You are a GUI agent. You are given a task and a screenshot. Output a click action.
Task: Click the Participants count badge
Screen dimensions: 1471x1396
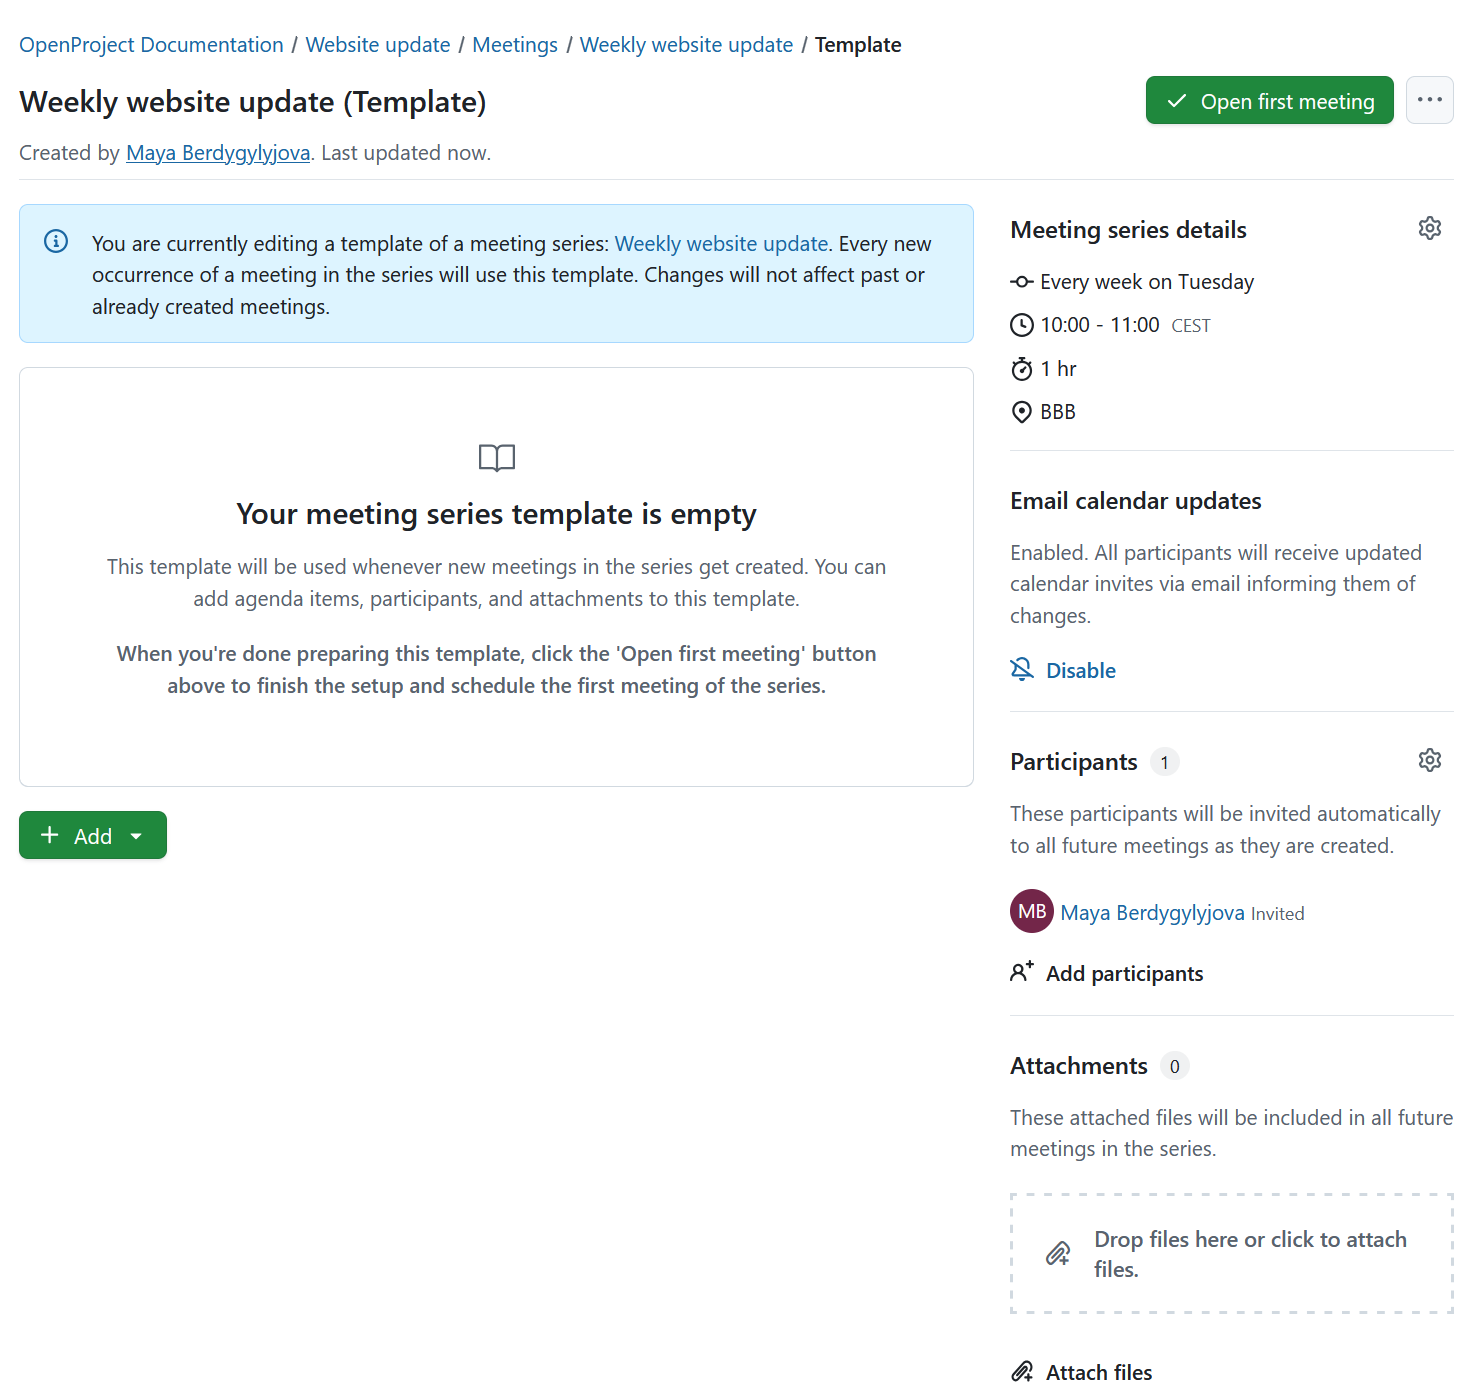pos(1164,761)
